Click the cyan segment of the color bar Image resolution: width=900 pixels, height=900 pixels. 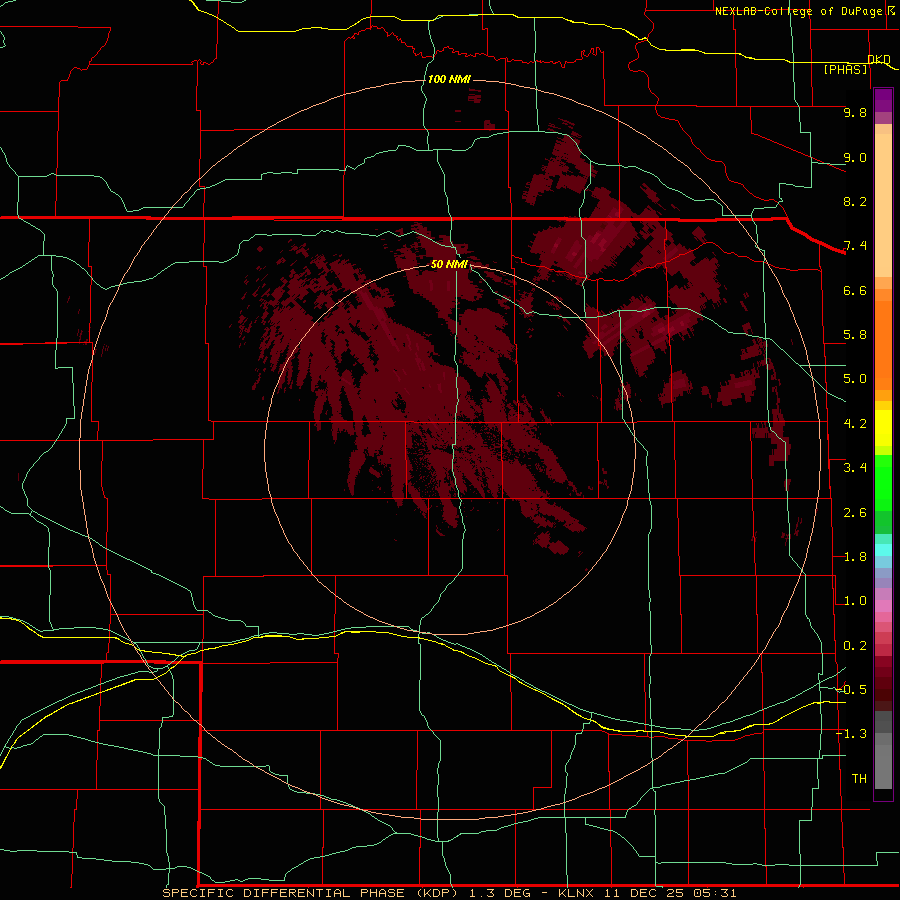click(883, 550)
